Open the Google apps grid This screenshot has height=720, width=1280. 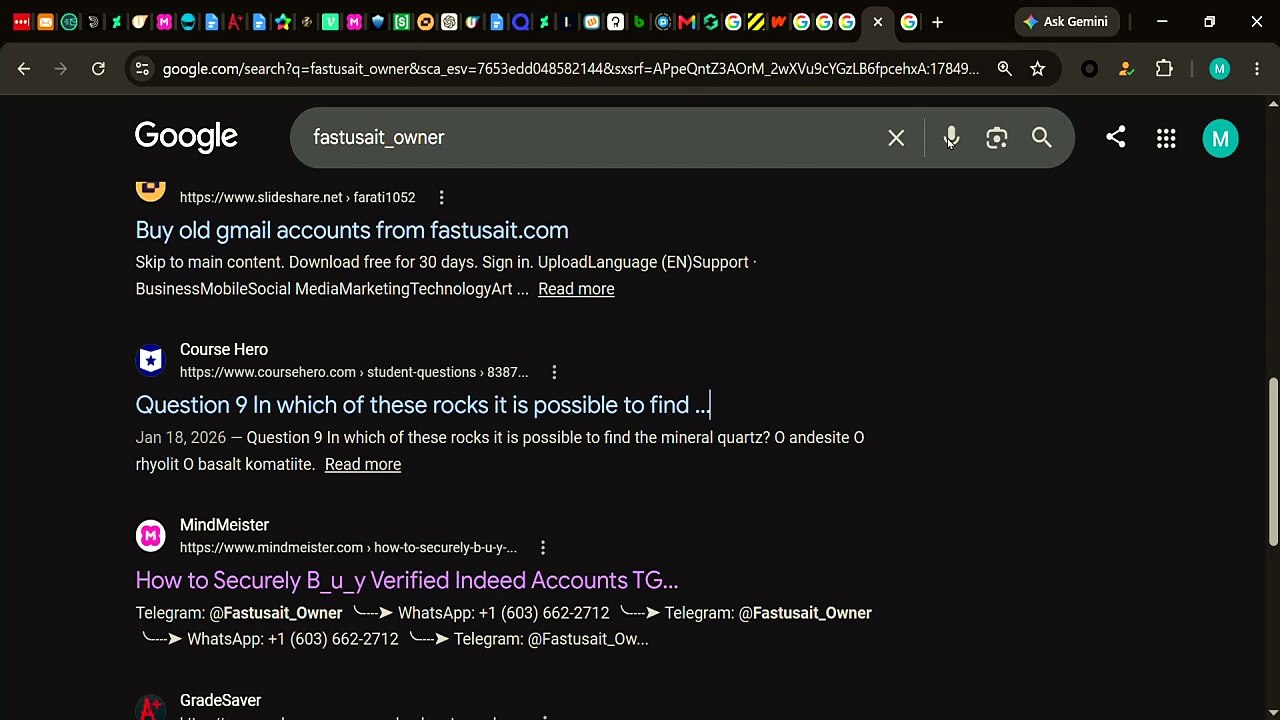click(x=1166, y=139)
